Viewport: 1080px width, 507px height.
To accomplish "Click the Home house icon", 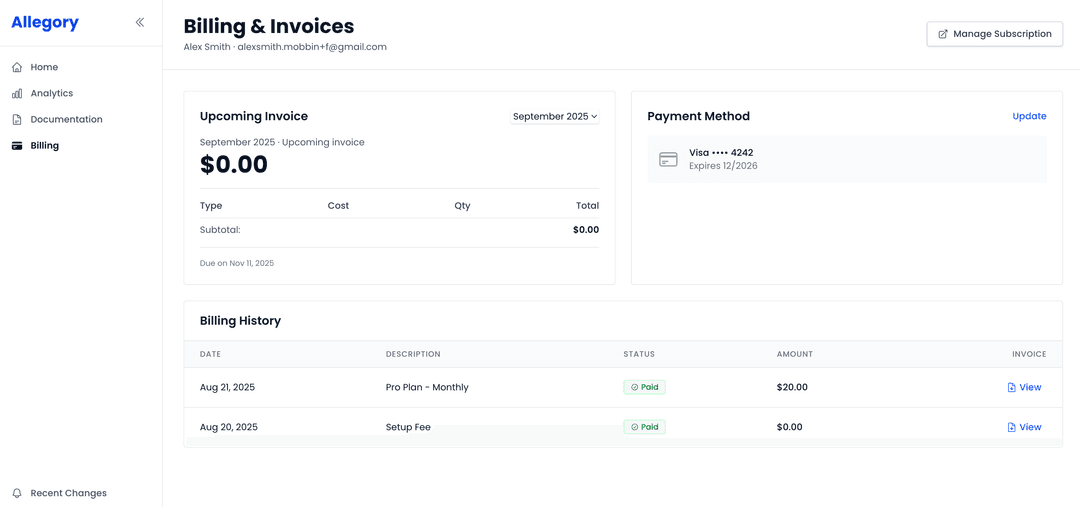I will tap(17, 67).
